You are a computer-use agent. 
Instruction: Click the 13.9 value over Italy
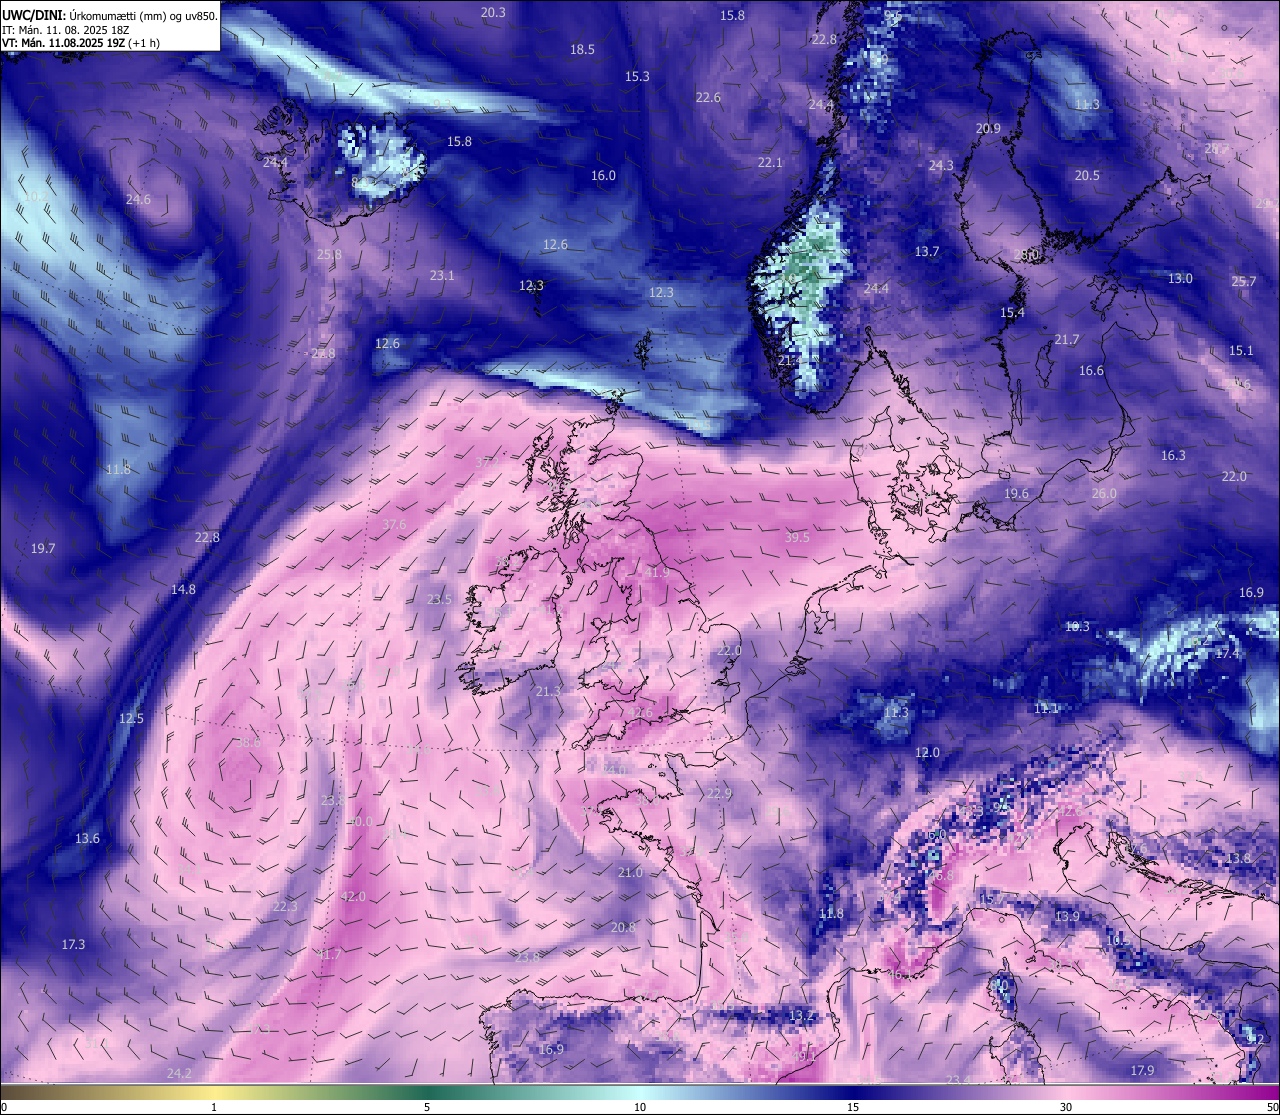1067,917
